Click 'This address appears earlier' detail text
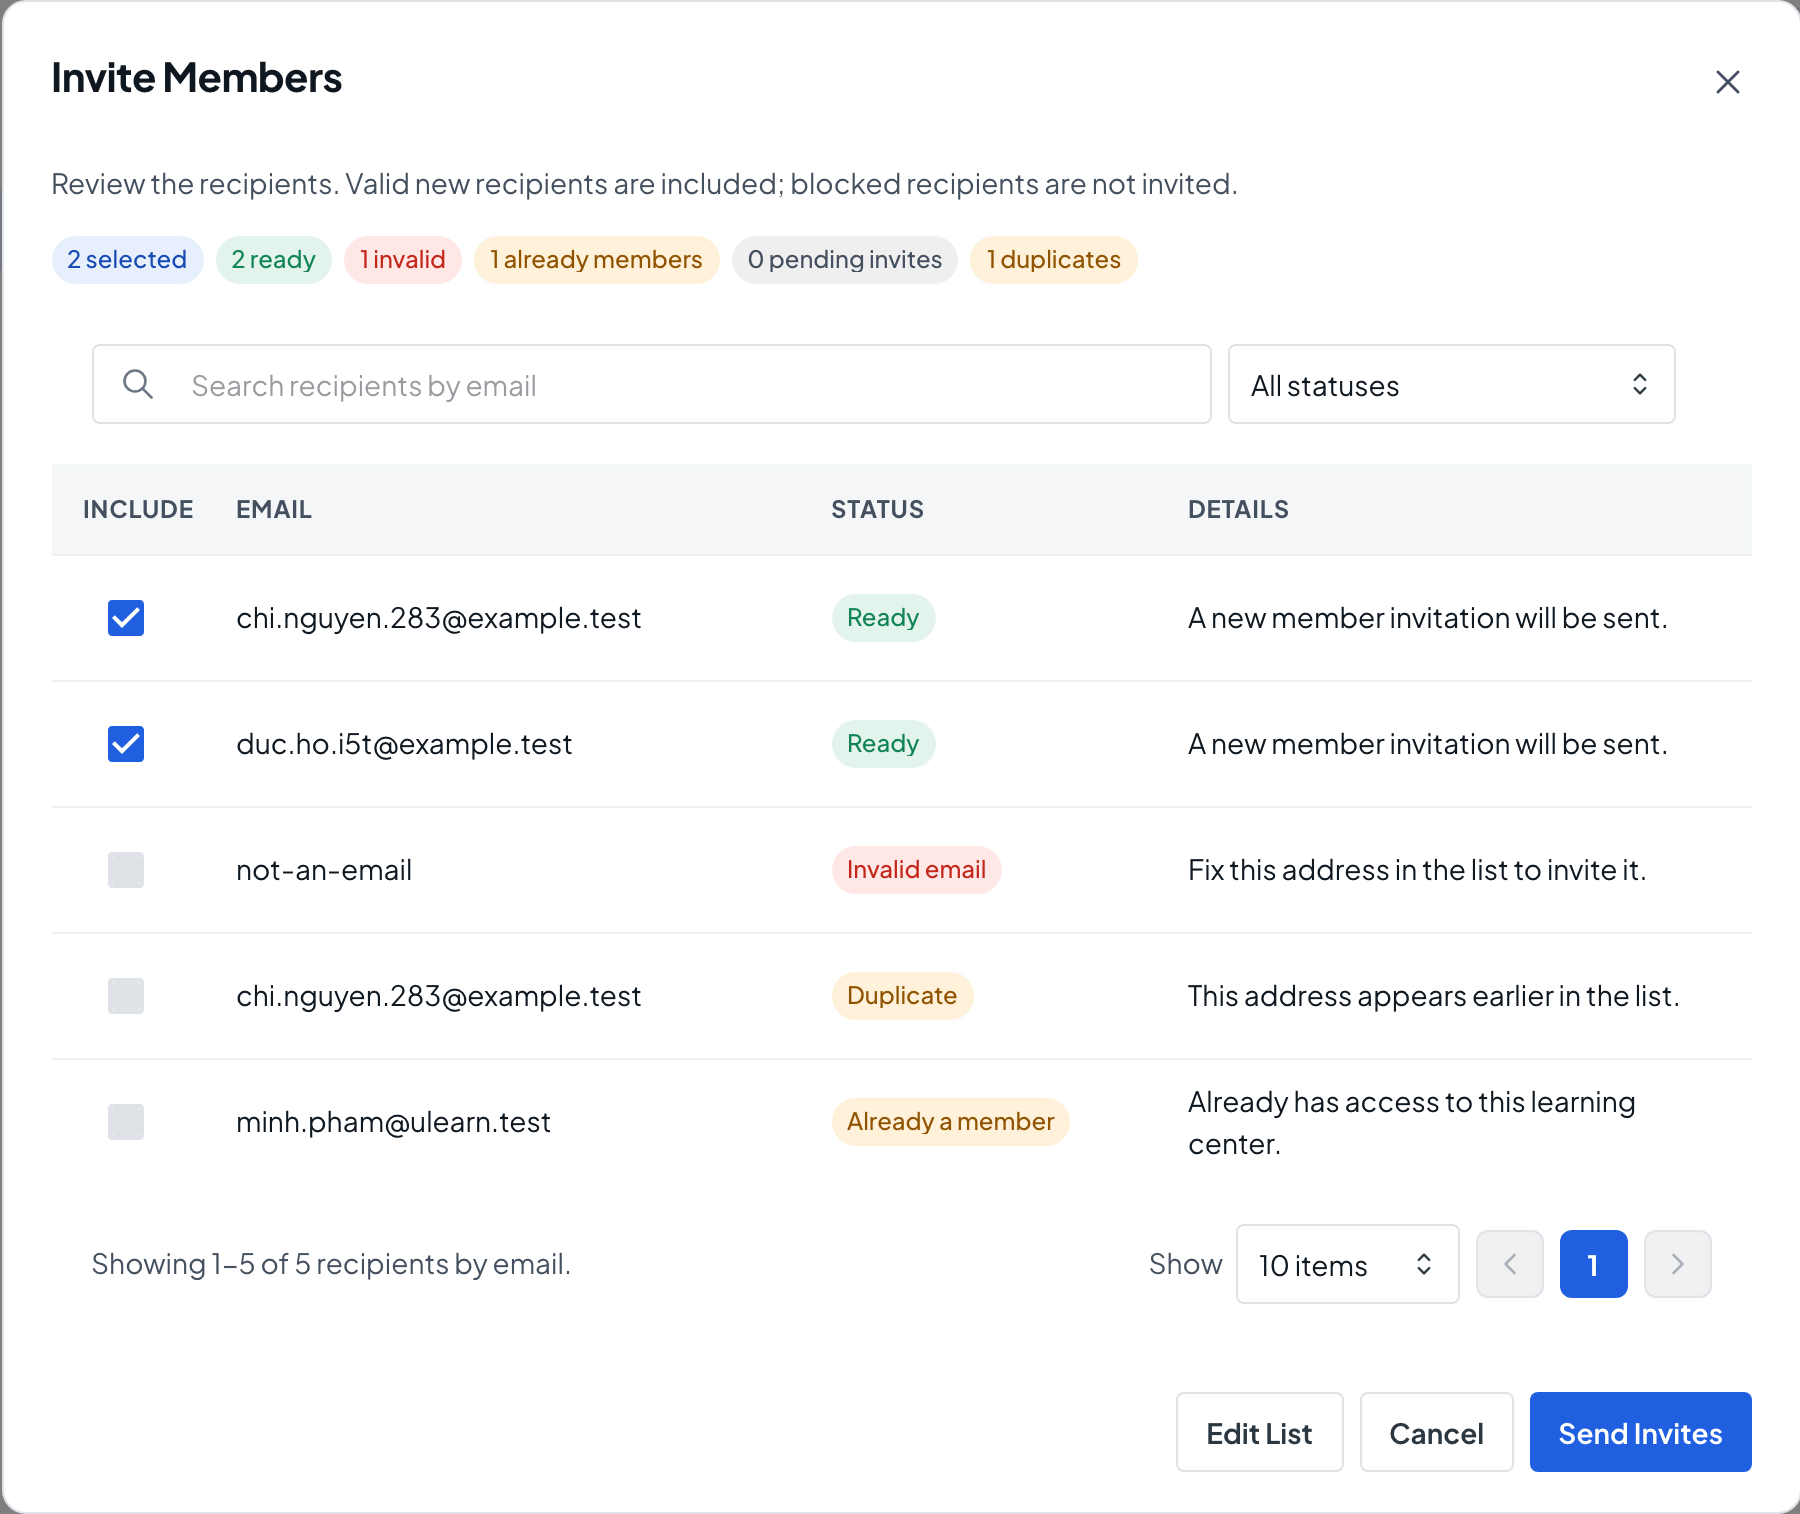Image resolution: width=1800 pixels, height=1514 pixels. (x=1433, y=996)
